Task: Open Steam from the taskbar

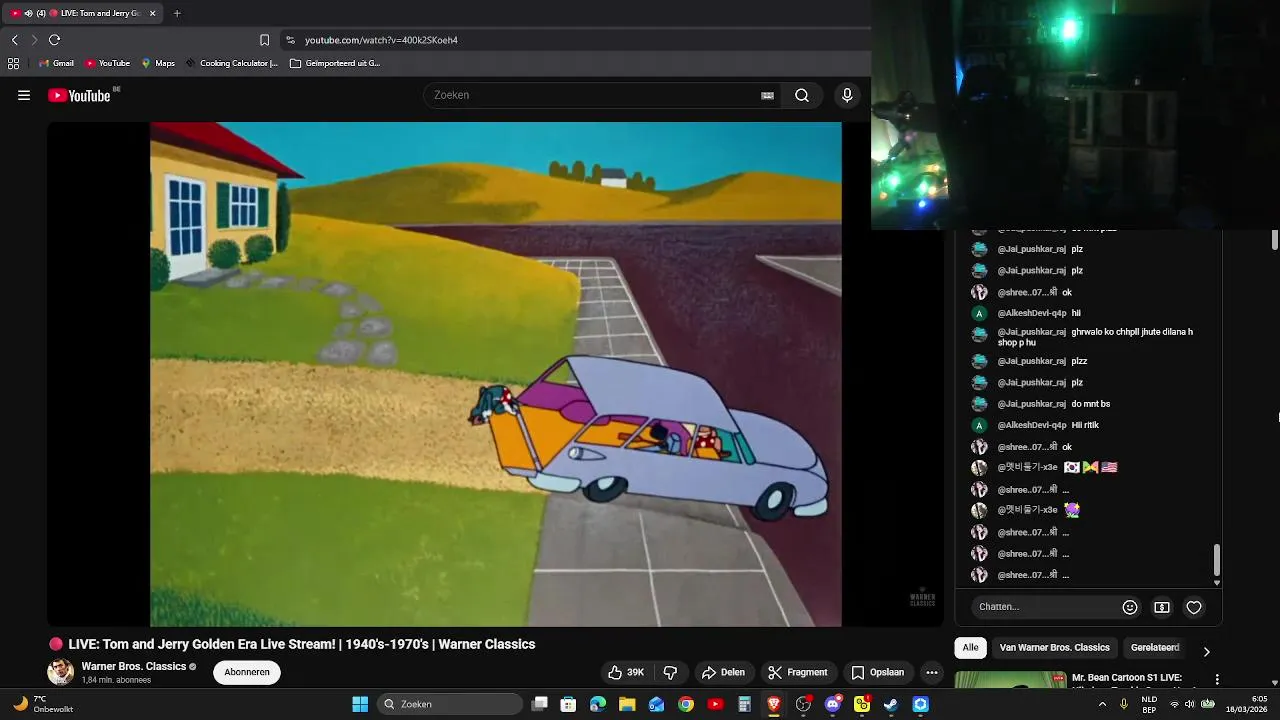Action: pos(891,704)
